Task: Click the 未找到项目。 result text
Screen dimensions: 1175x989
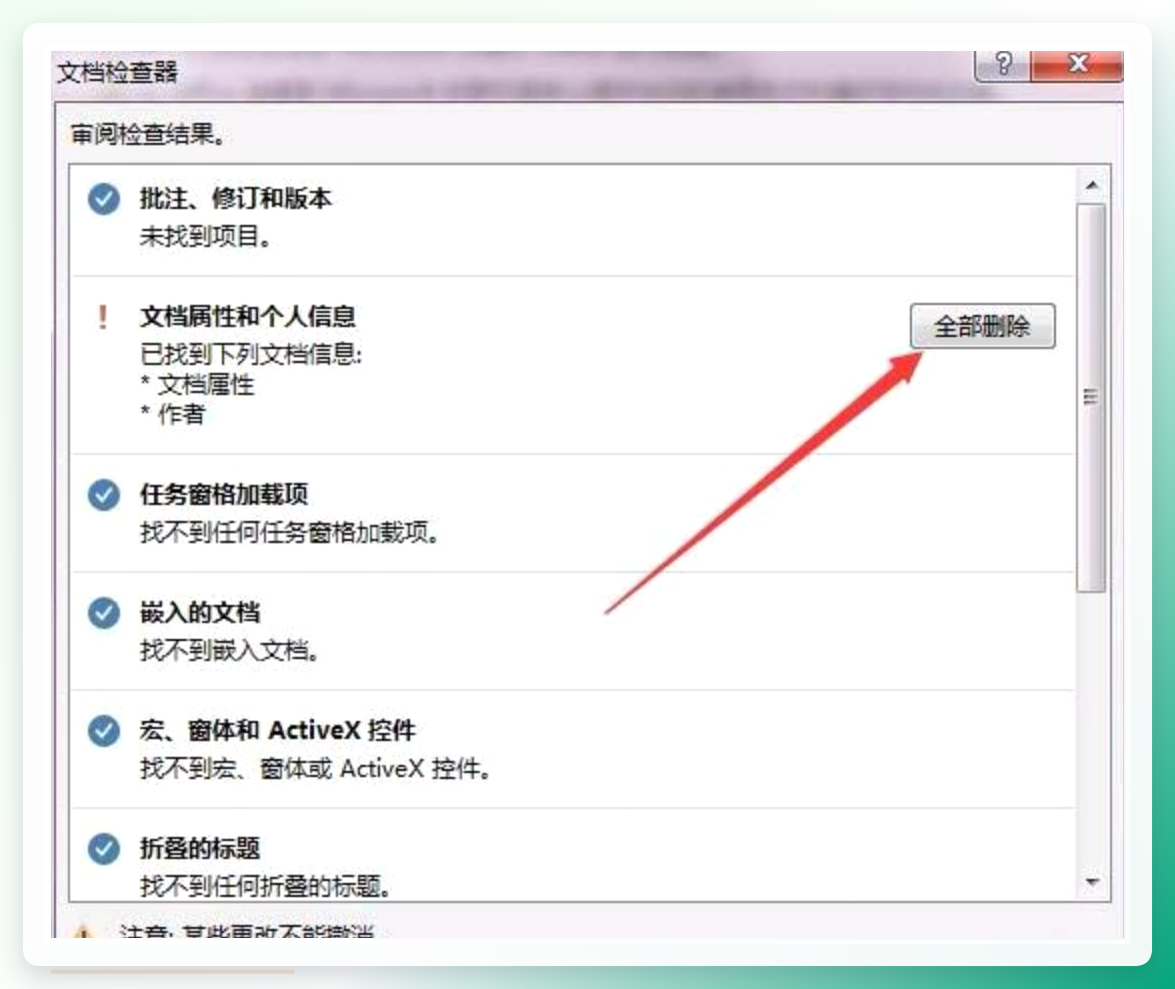Action: pos(205,237)
